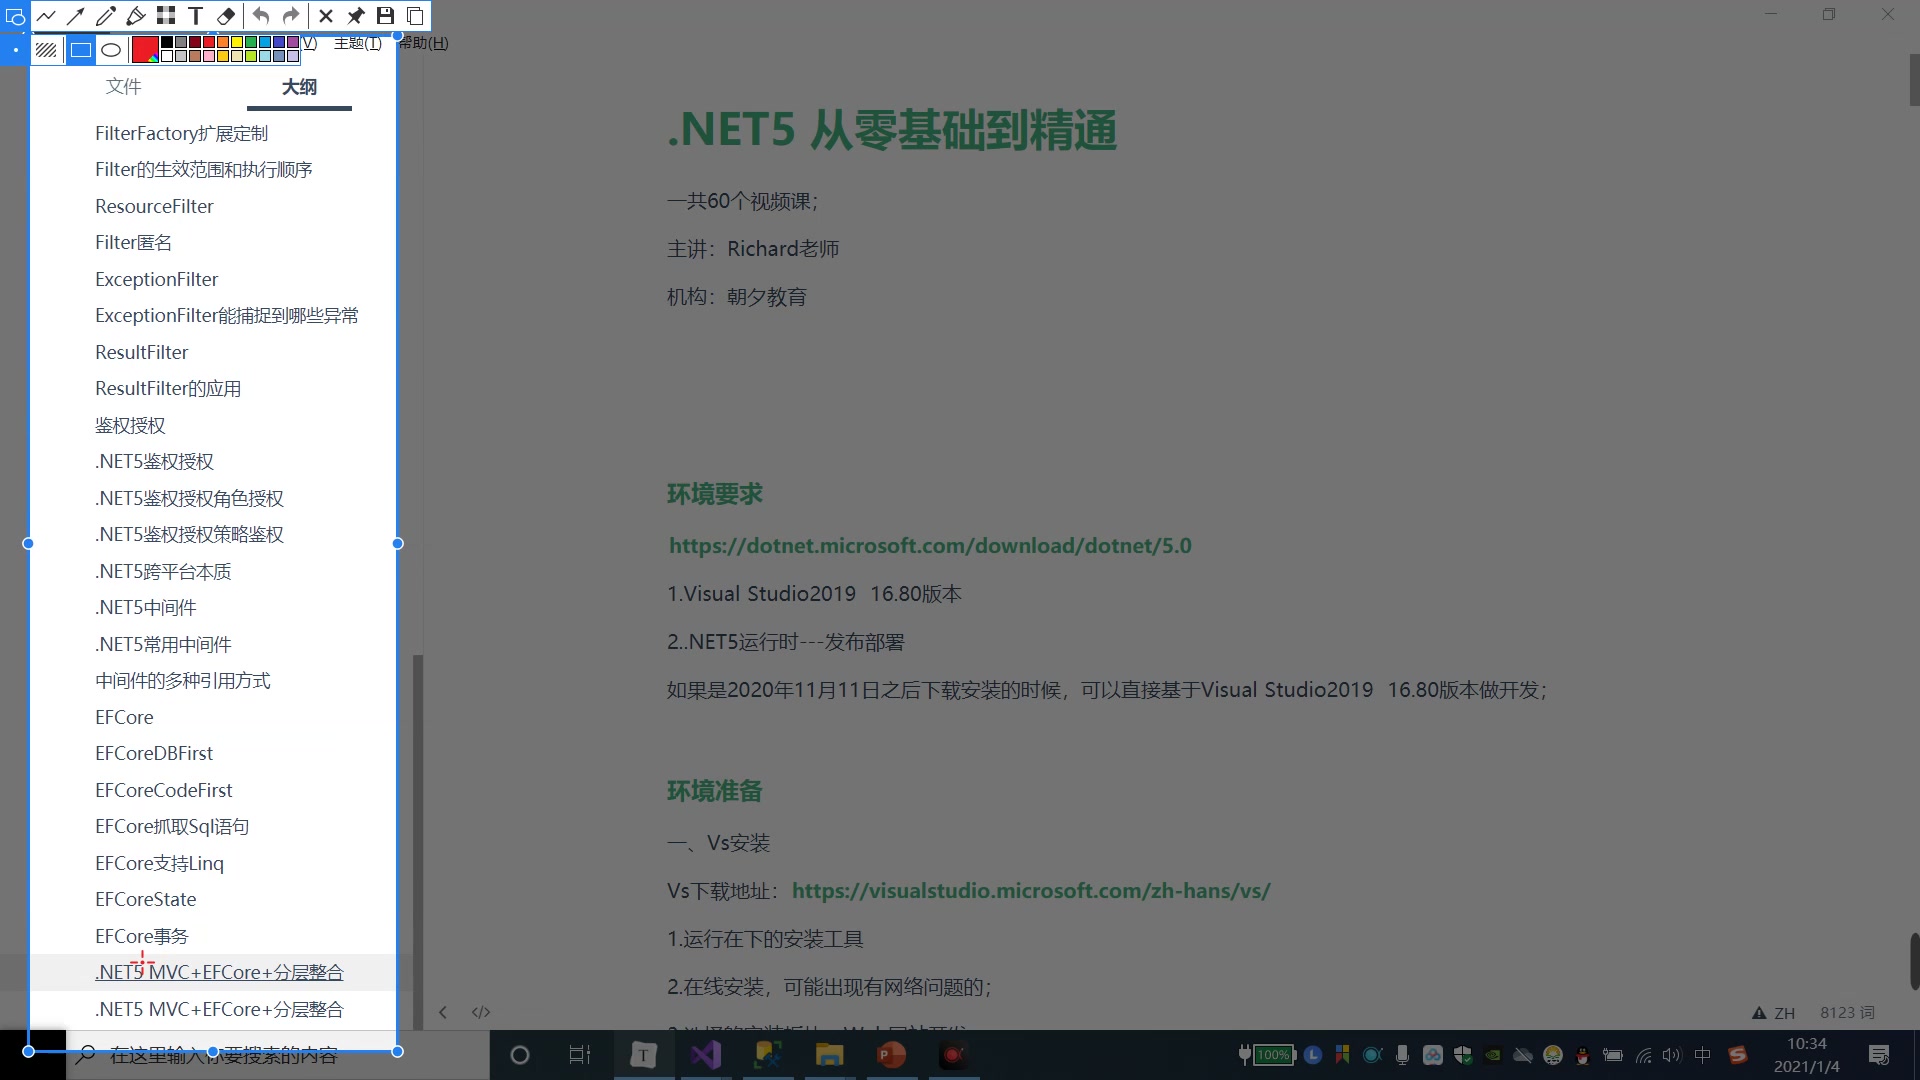
Task: Jump to 鉴权授权 outline entry
Action: click(130, 425)
